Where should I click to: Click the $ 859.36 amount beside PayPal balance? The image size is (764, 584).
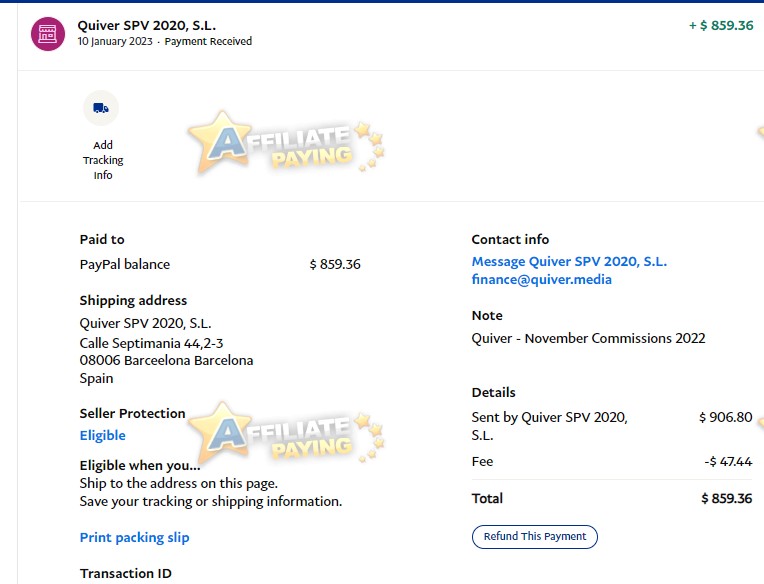click(335, 264)
